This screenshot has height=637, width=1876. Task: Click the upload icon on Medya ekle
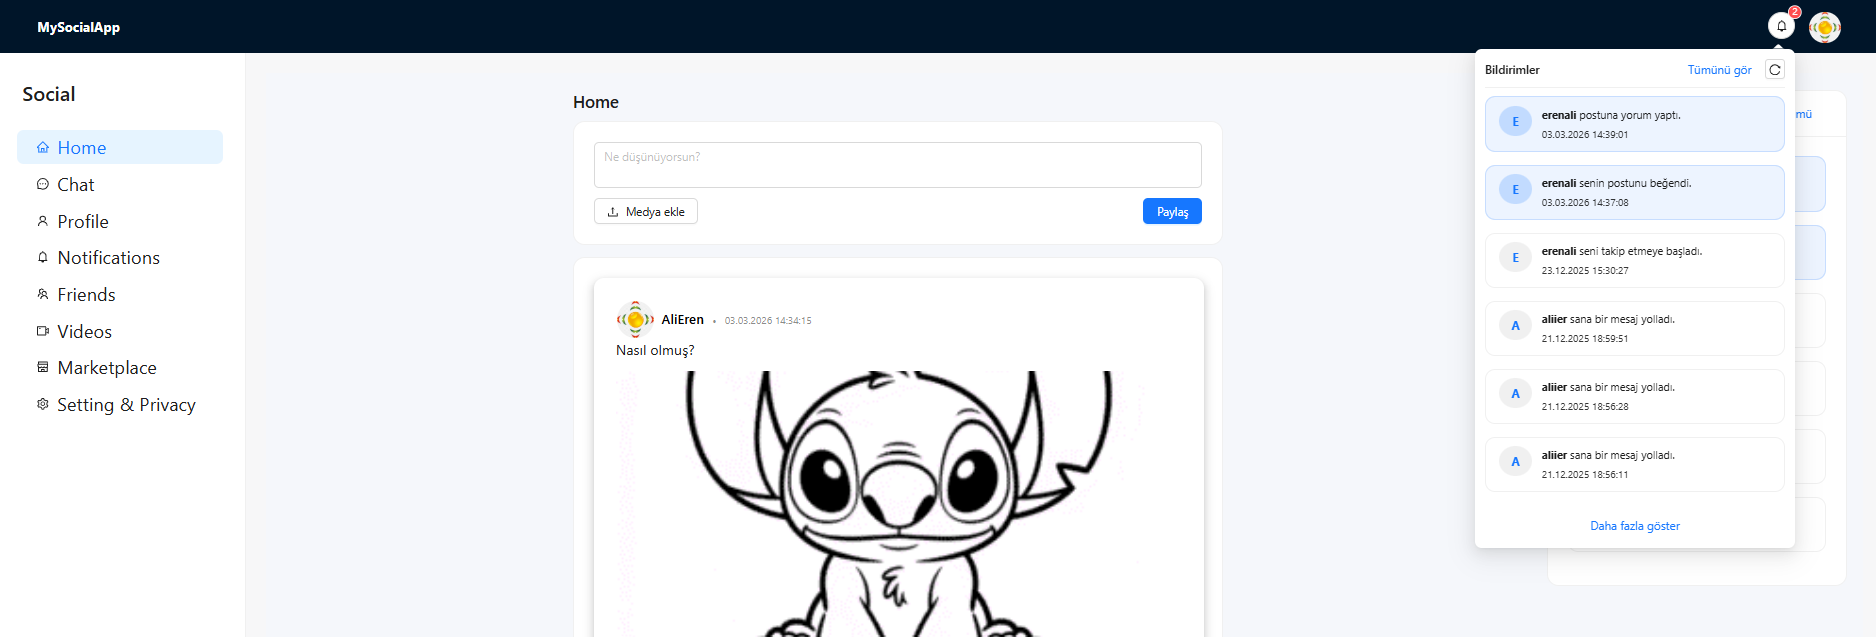(613, 212)
